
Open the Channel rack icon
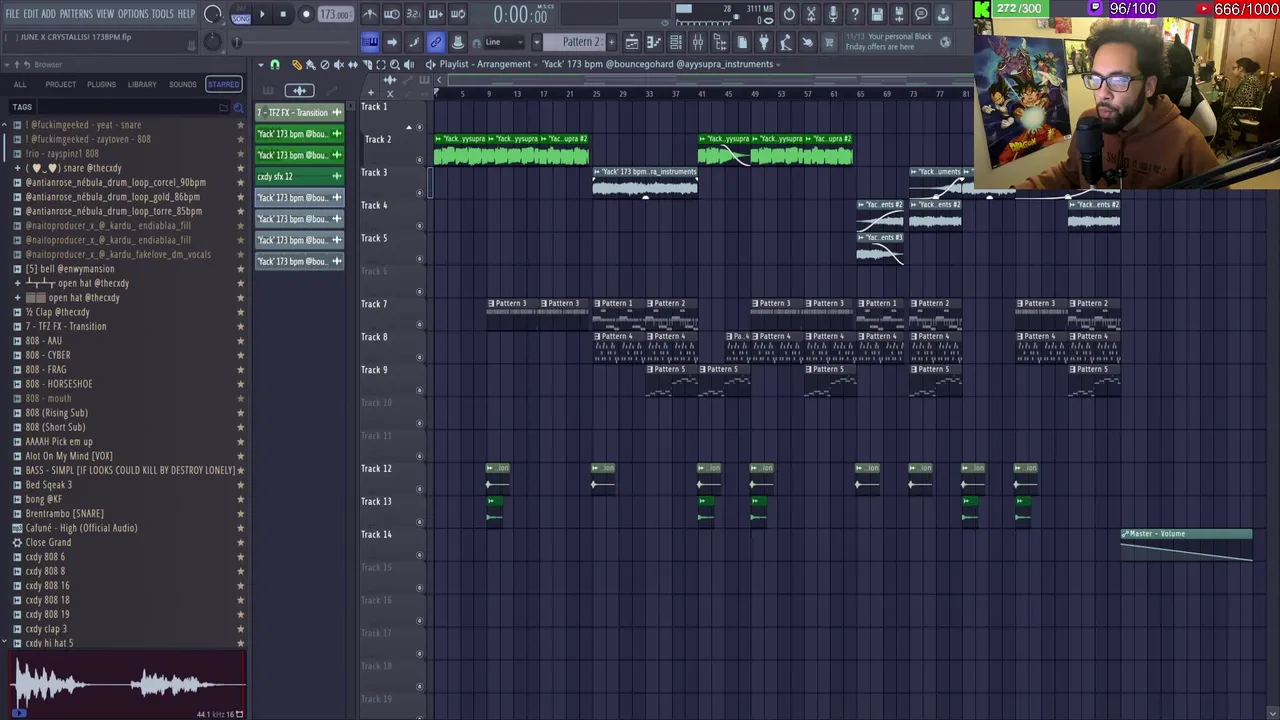click(x=676, y=42)
